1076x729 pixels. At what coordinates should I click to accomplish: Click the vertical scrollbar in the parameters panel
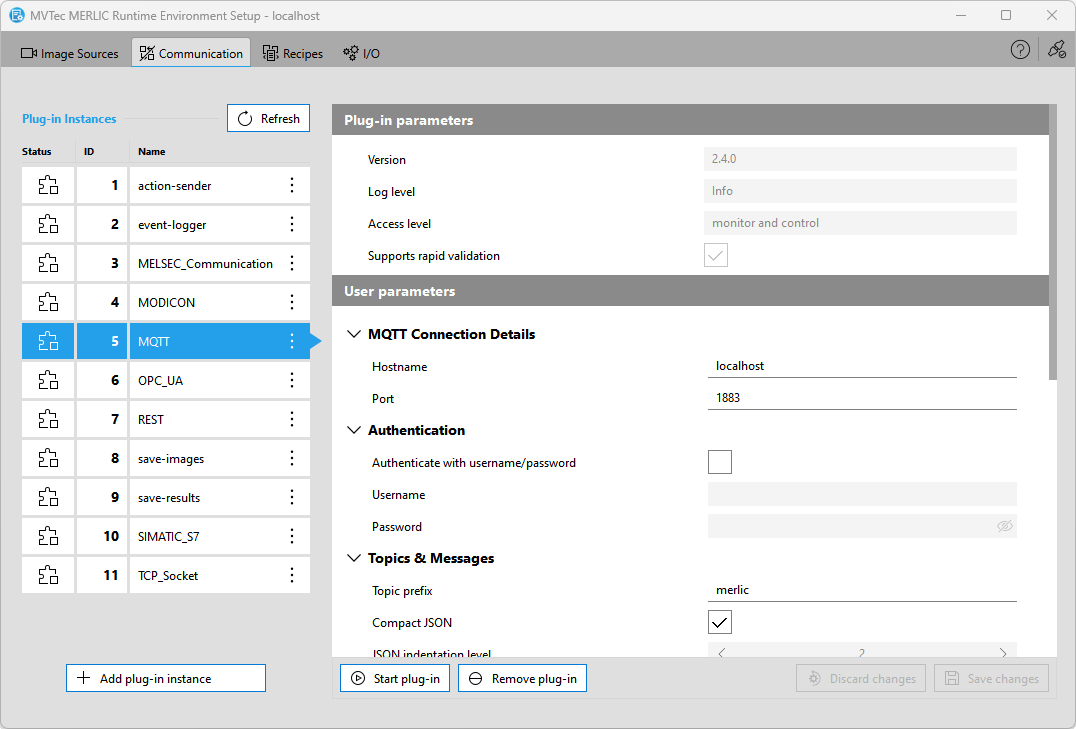tap(1052, 240)
